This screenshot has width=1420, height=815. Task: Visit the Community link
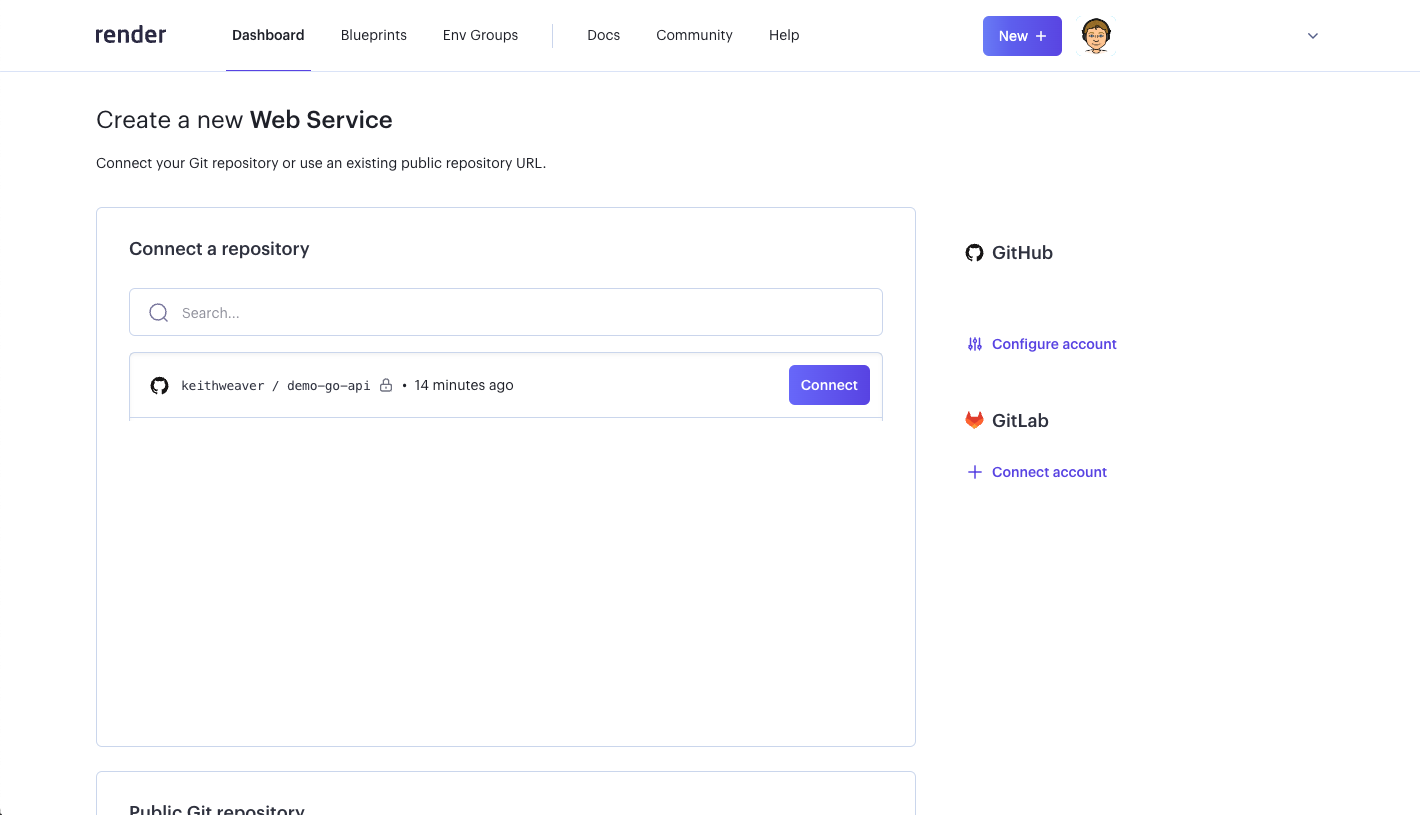[694, 35]
